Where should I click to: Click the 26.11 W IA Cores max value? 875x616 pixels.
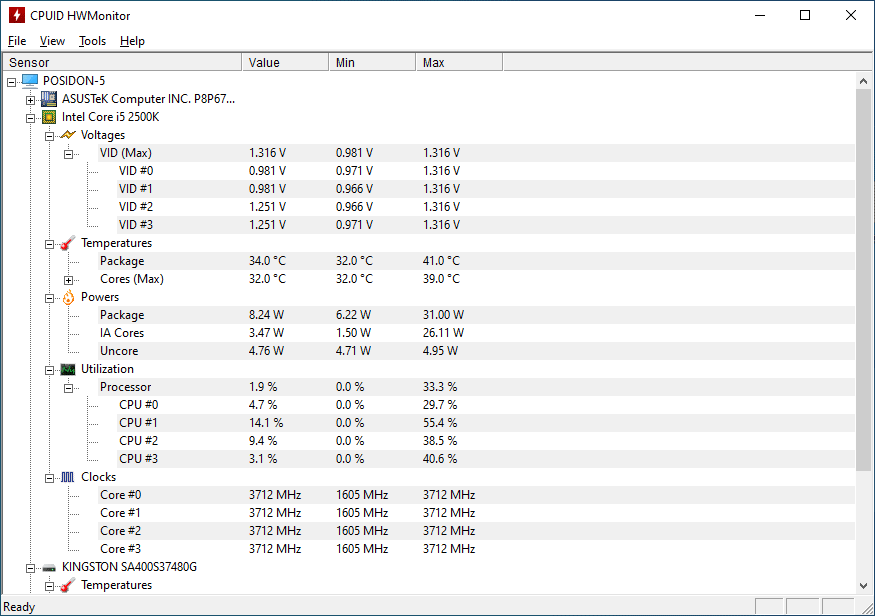tap(444, 333)
